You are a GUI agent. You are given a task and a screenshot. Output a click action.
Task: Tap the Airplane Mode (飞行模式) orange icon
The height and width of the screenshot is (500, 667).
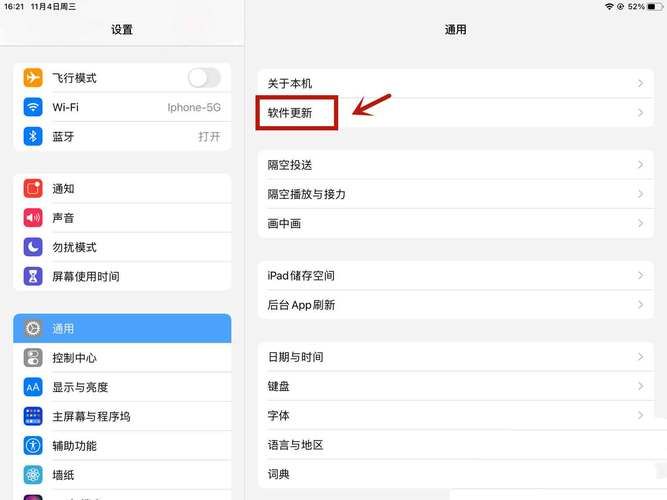coord(33,78)
